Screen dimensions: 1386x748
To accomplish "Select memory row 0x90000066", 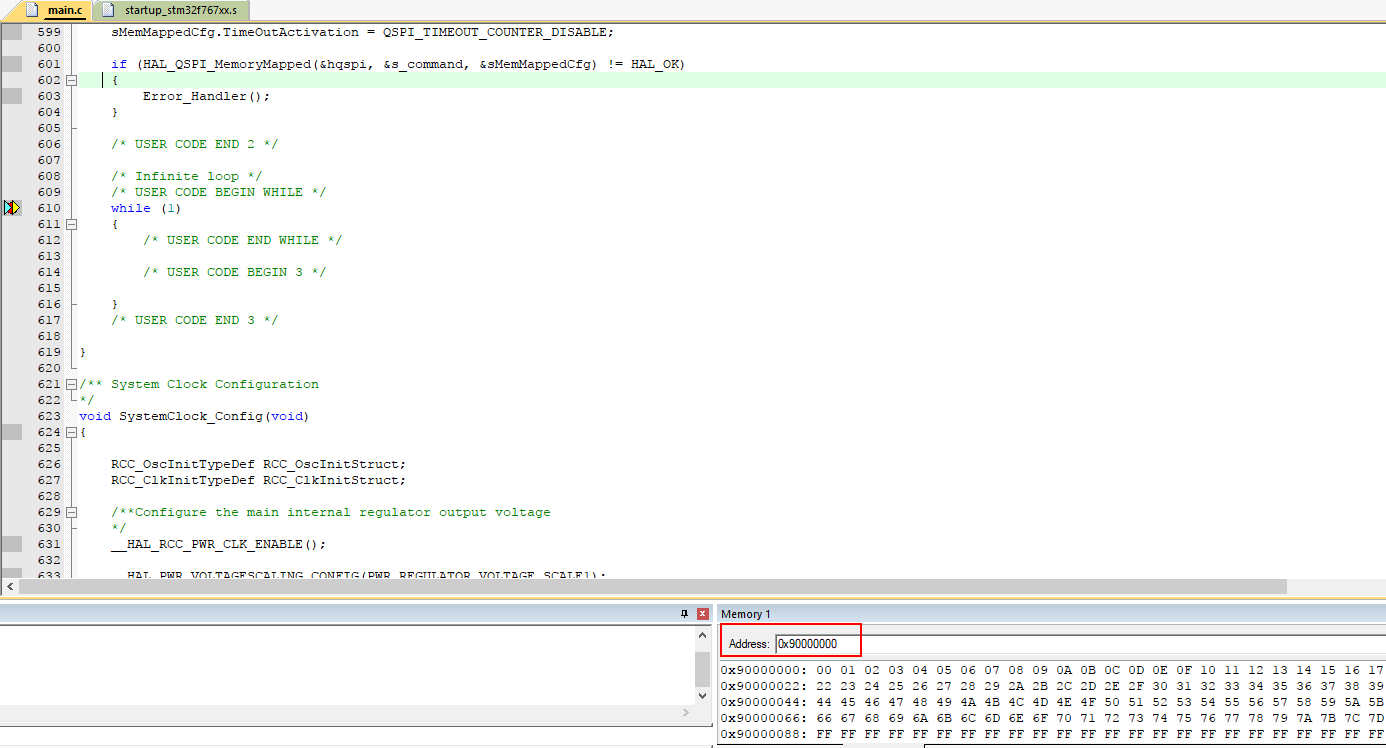I will point(1052,718).
